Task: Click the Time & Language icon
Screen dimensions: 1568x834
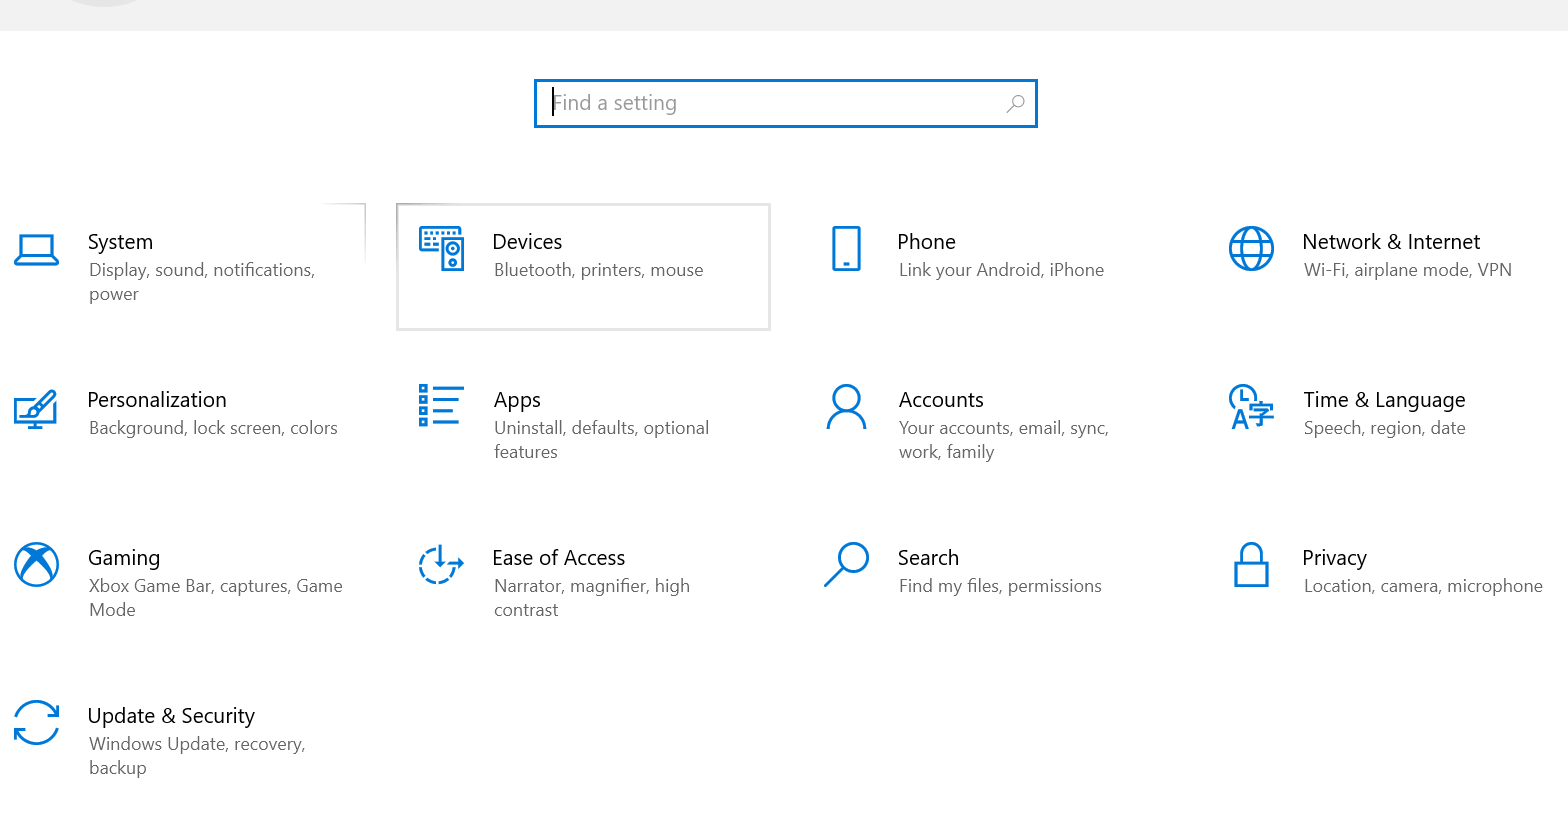Action: coord(1251,406)
